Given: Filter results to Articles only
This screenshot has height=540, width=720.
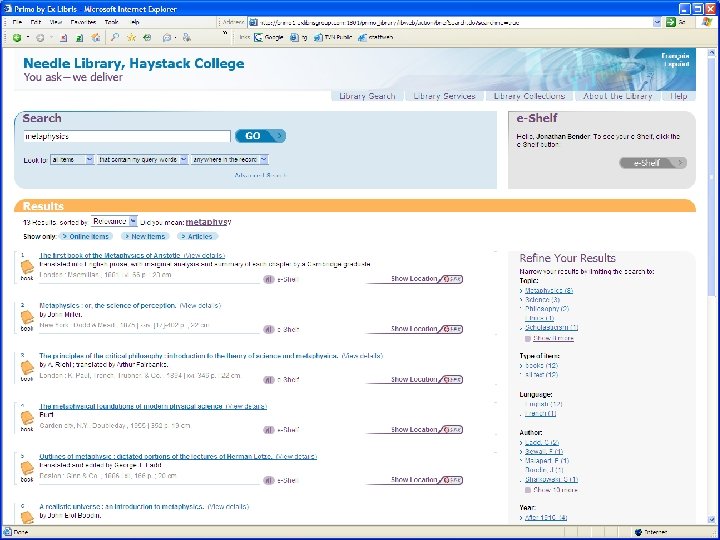Looking at the screenshot, I should click(197, 236).
